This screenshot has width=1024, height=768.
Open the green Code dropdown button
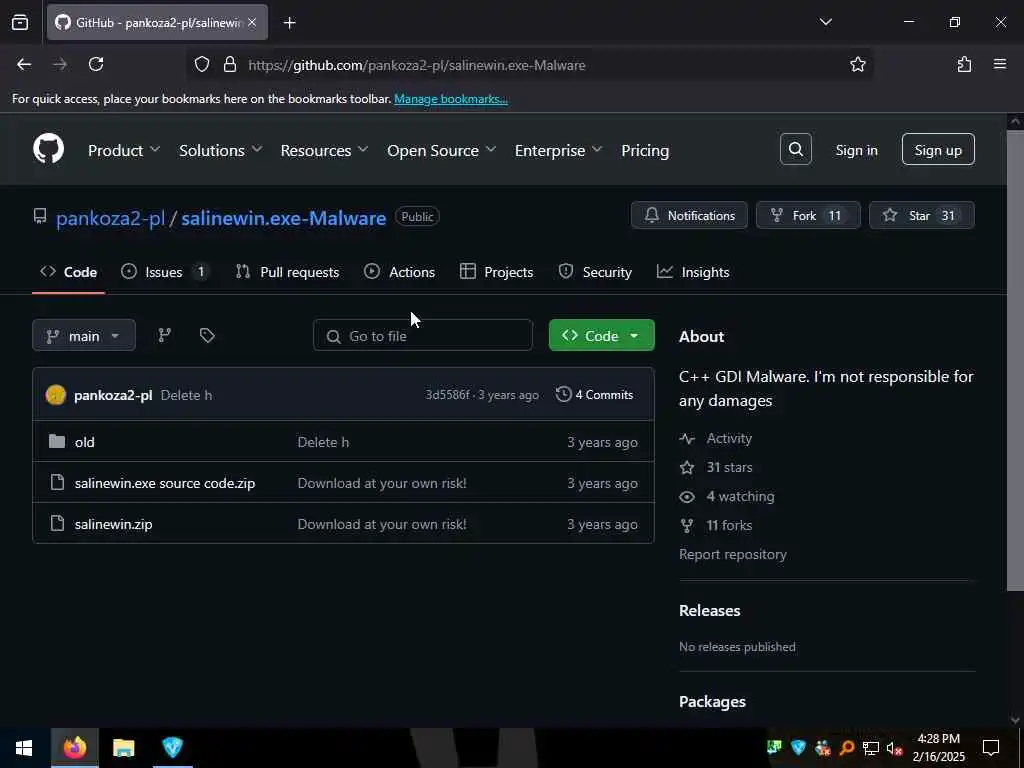tap(601, 335)
